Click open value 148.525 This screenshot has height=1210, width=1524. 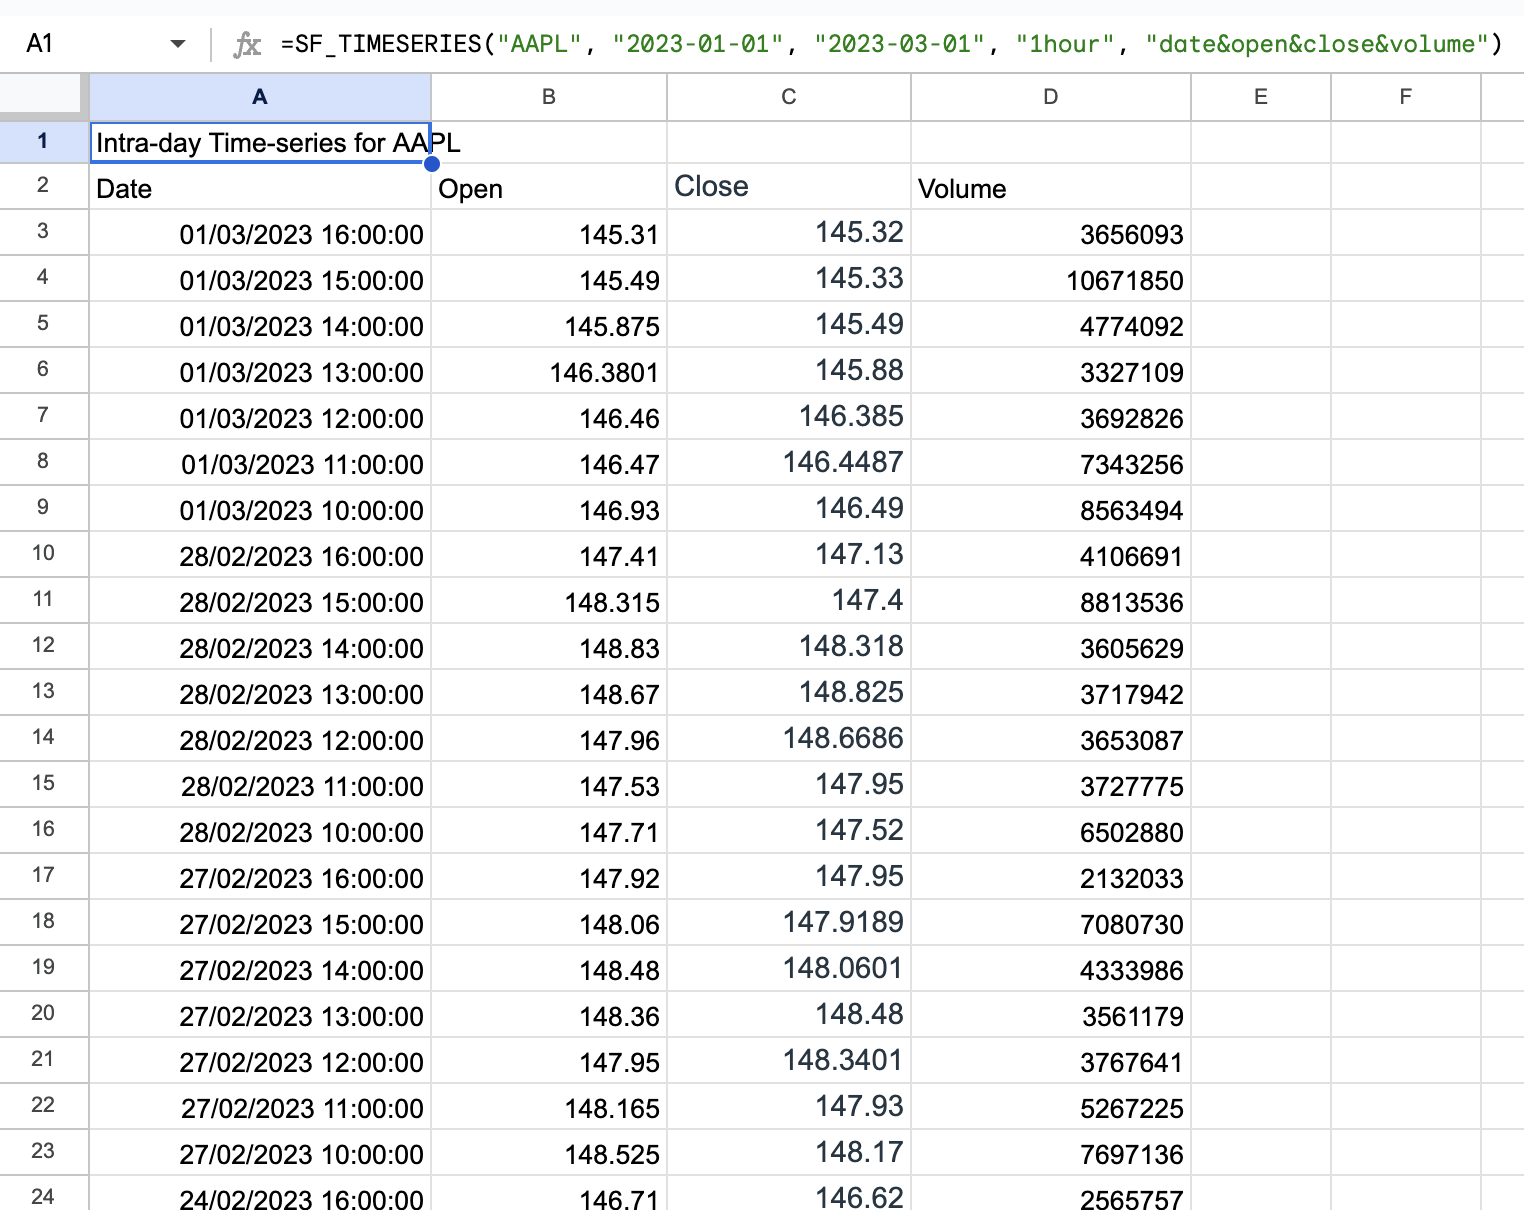pyautogui.click(x=549, y=1153)
